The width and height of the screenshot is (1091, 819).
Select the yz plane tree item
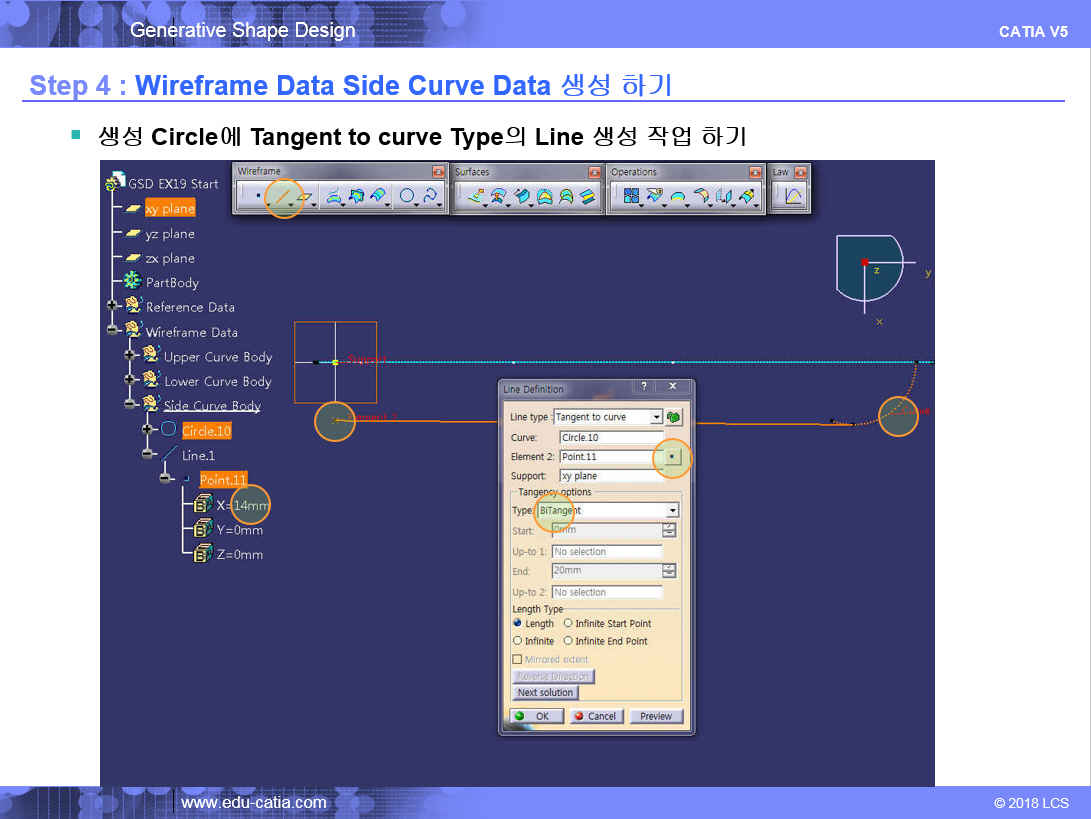(169, 234)
